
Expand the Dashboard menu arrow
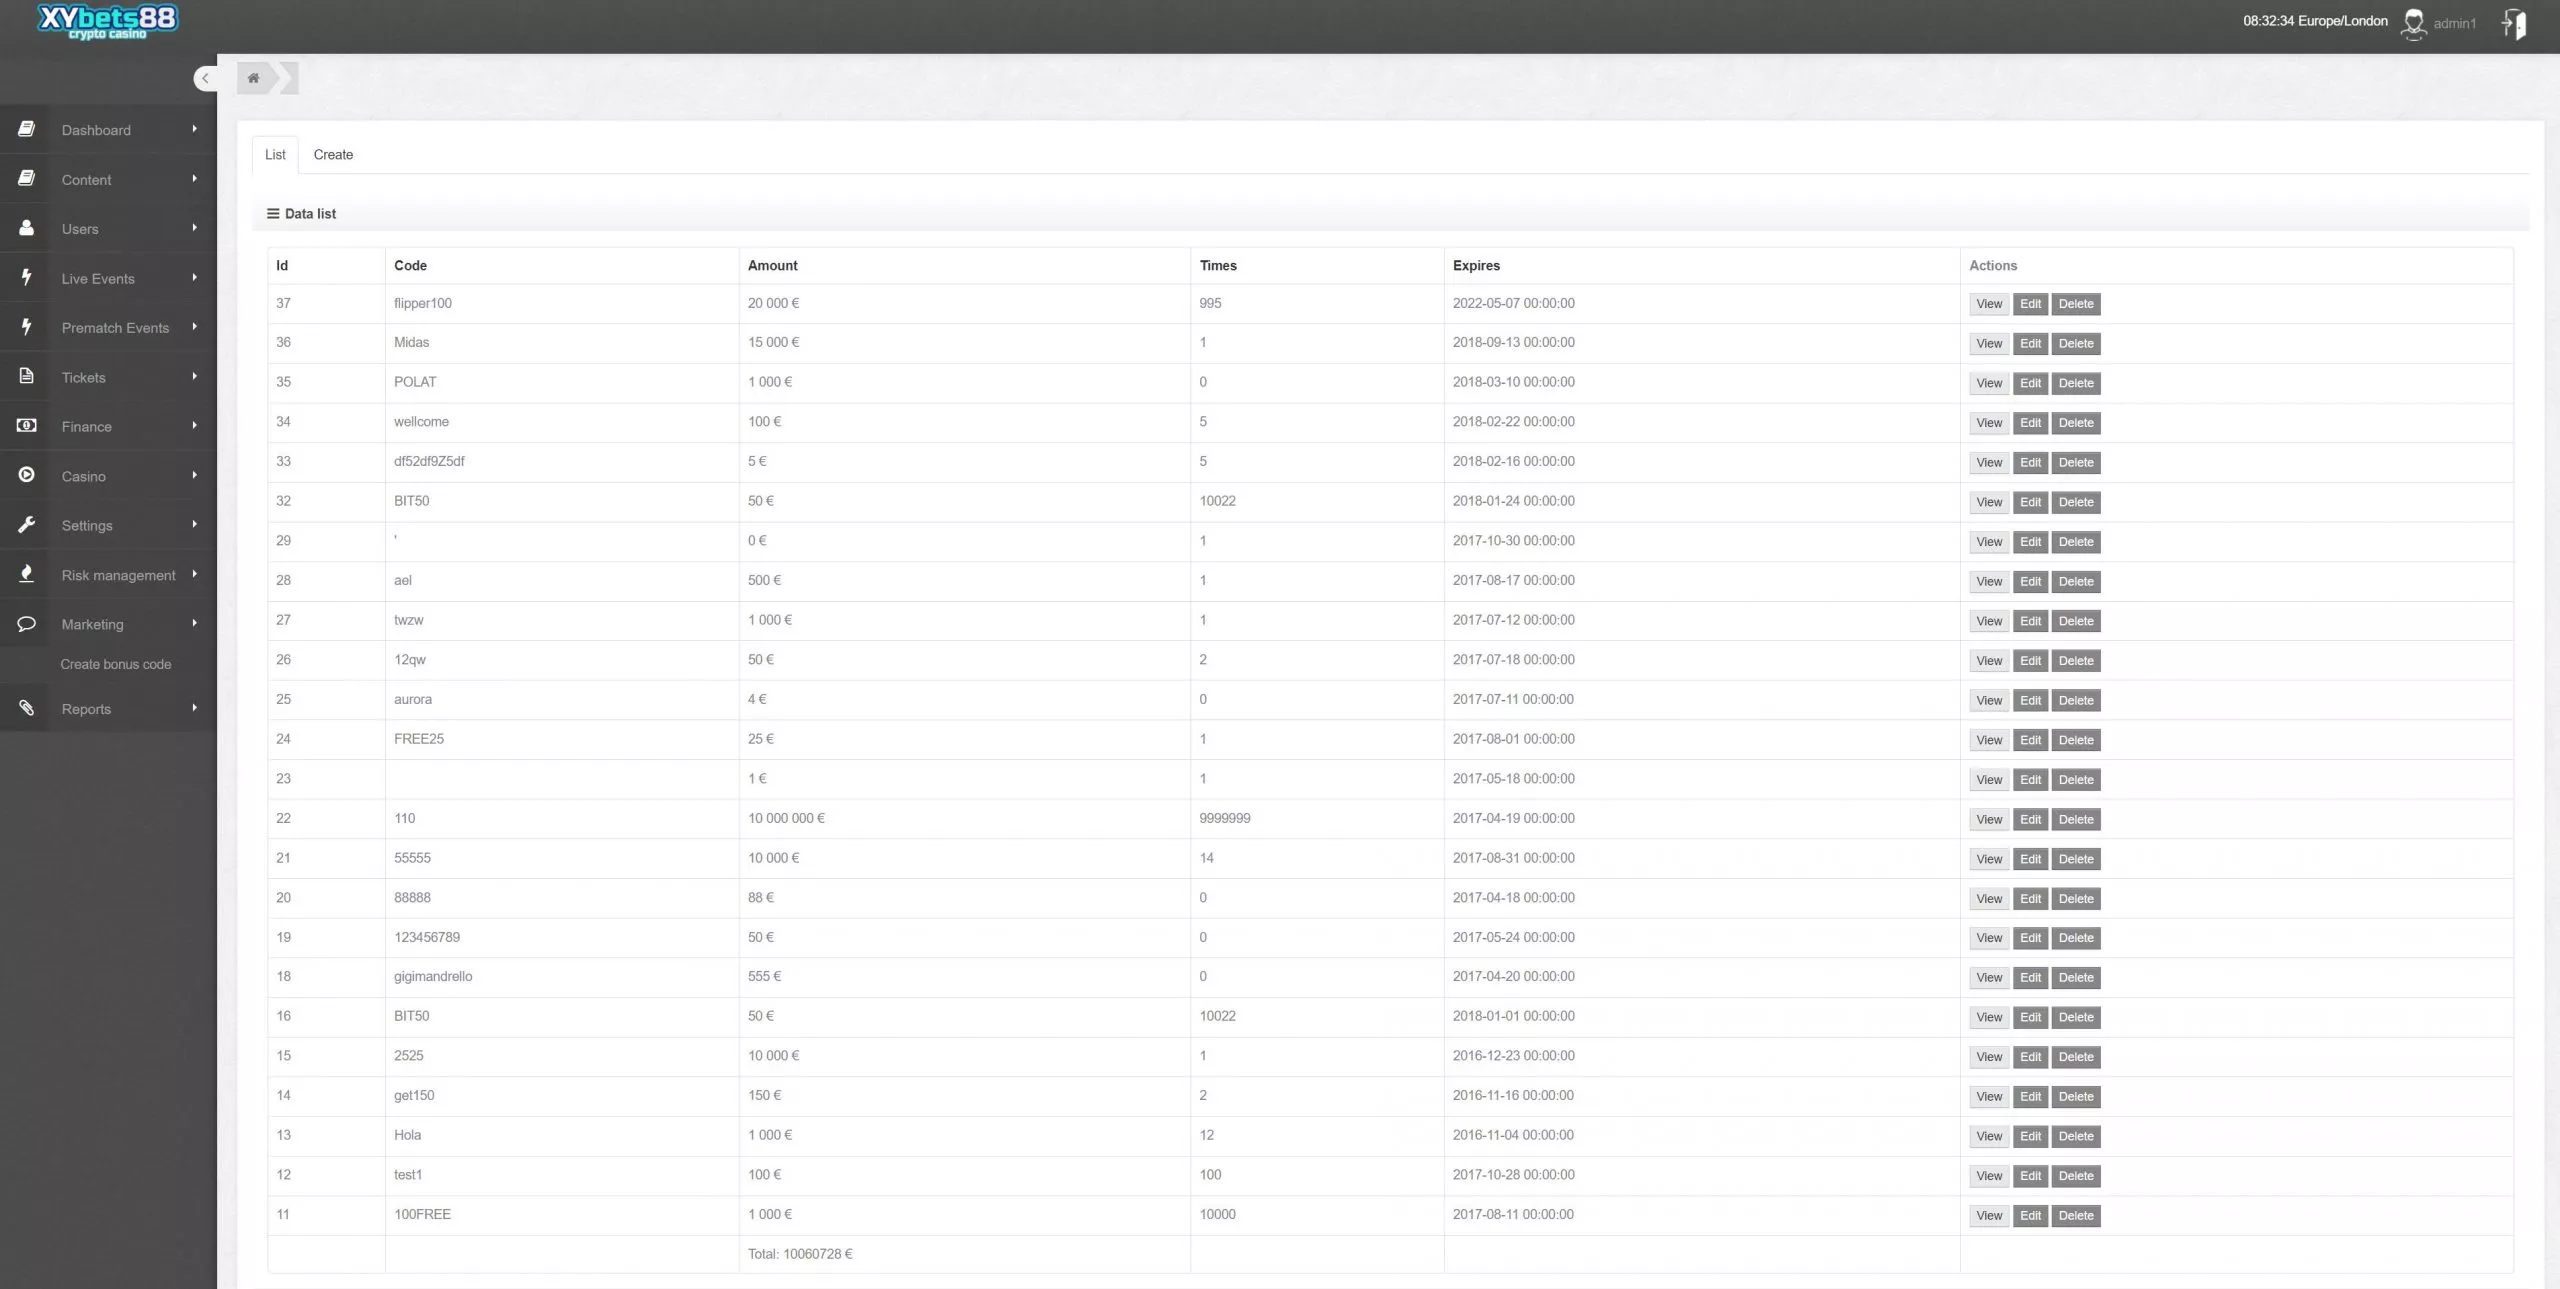click(194, 129)
